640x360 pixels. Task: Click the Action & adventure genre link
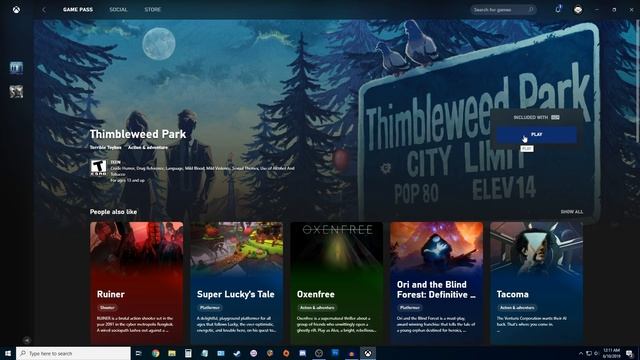[x=148, y=147]
